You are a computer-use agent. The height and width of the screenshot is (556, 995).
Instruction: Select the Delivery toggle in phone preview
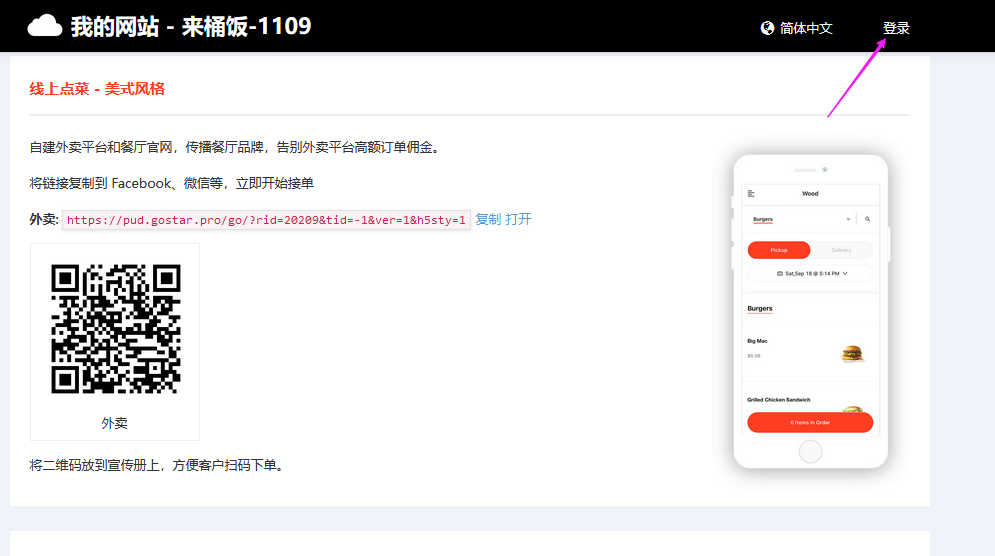[841, 250]
